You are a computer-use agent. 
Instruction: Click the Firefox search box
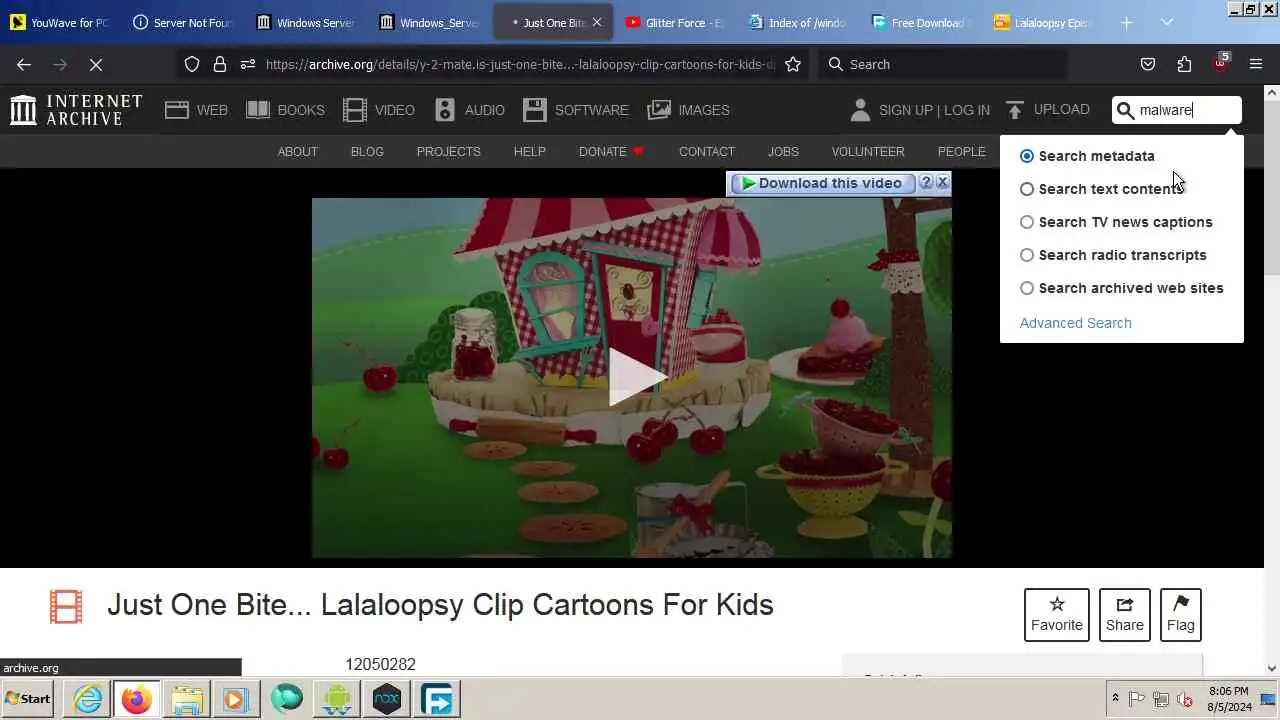click(x=942, y=64)
